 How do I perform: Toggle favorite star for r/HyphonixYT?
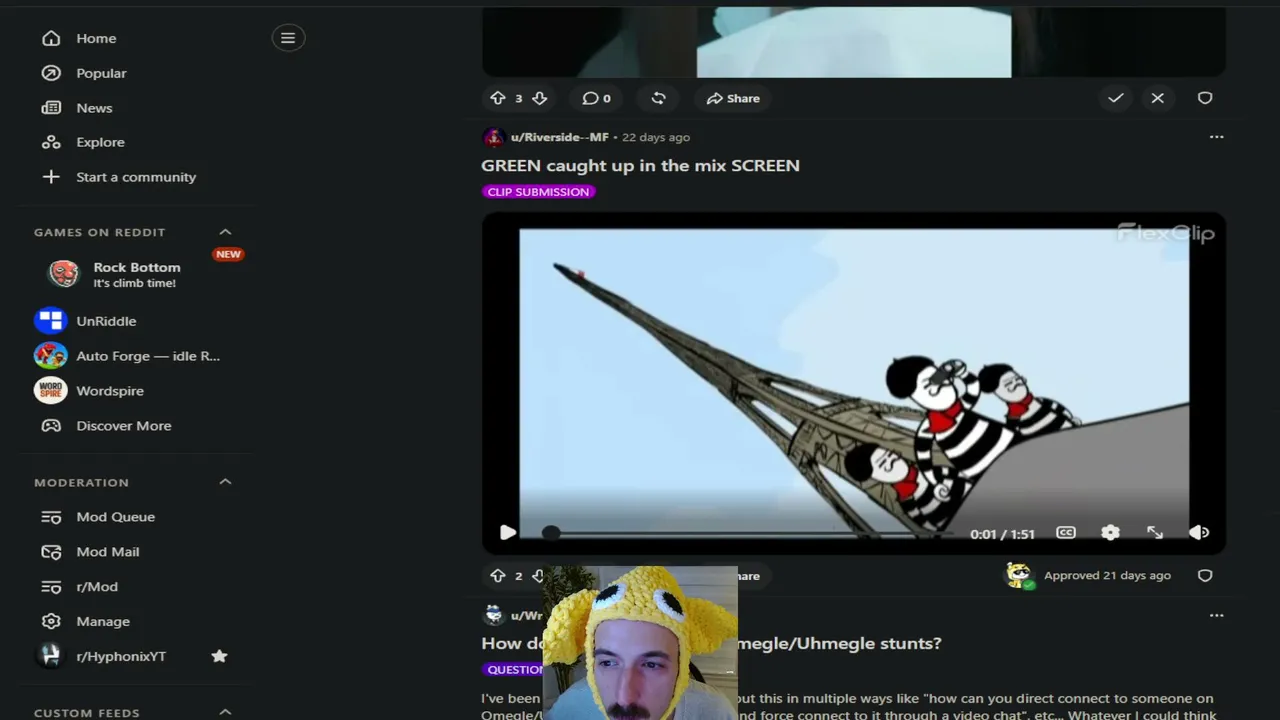pyautogui.click(x=219, y=656)
